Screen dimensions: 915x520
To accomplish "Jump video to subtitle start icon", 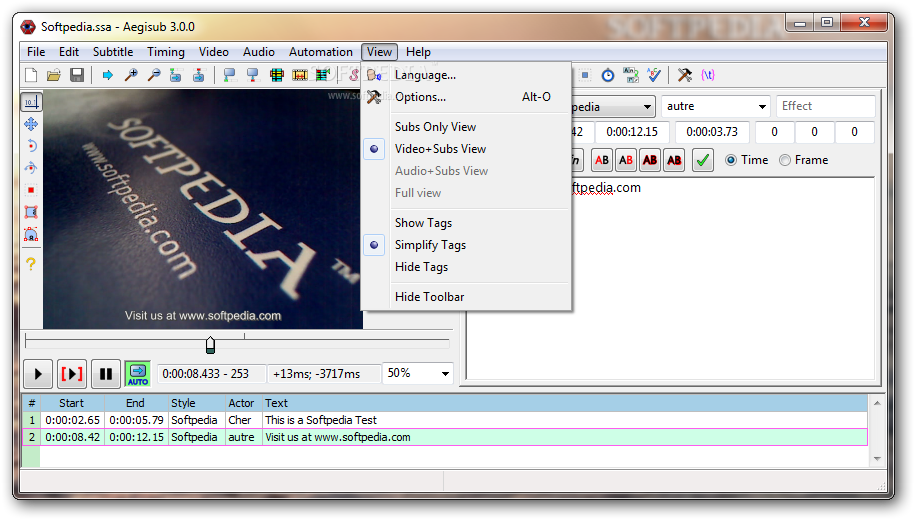I will [176, 75].
